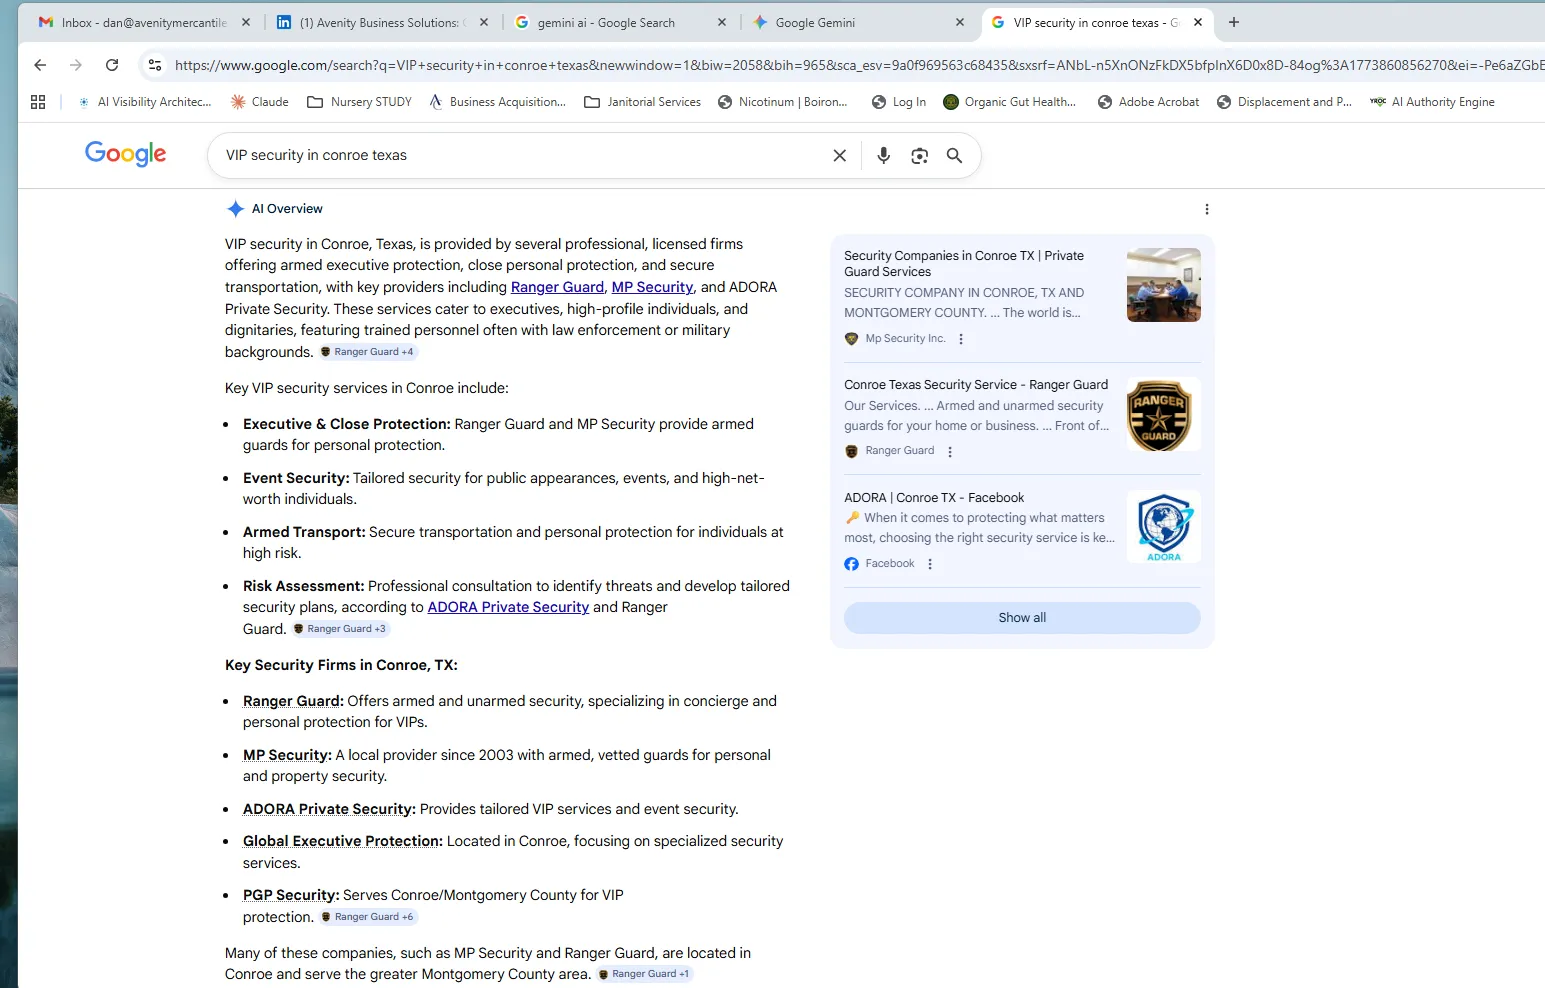Screen dimensions: 1545x988
Task: Open the Log In bookmark
Action: pyautogui.click(x=899, y=102)
